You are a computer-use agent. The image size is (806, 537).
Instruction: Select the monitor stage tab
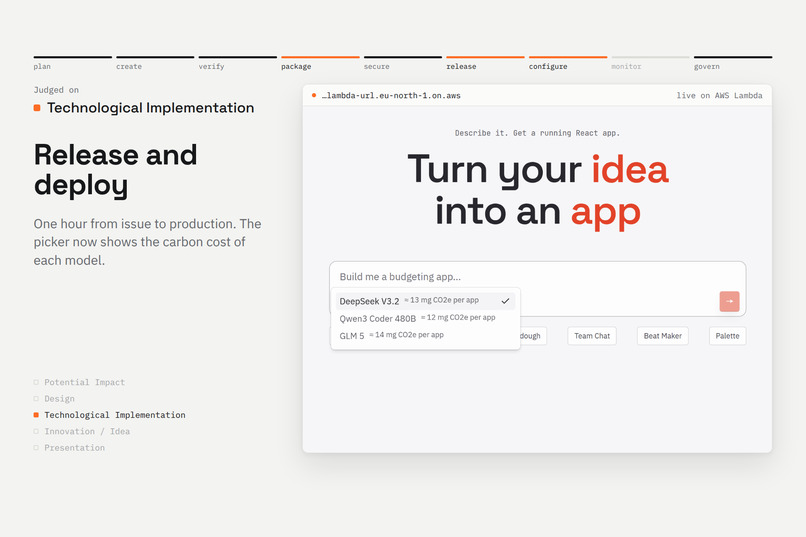tap(650, 63)
